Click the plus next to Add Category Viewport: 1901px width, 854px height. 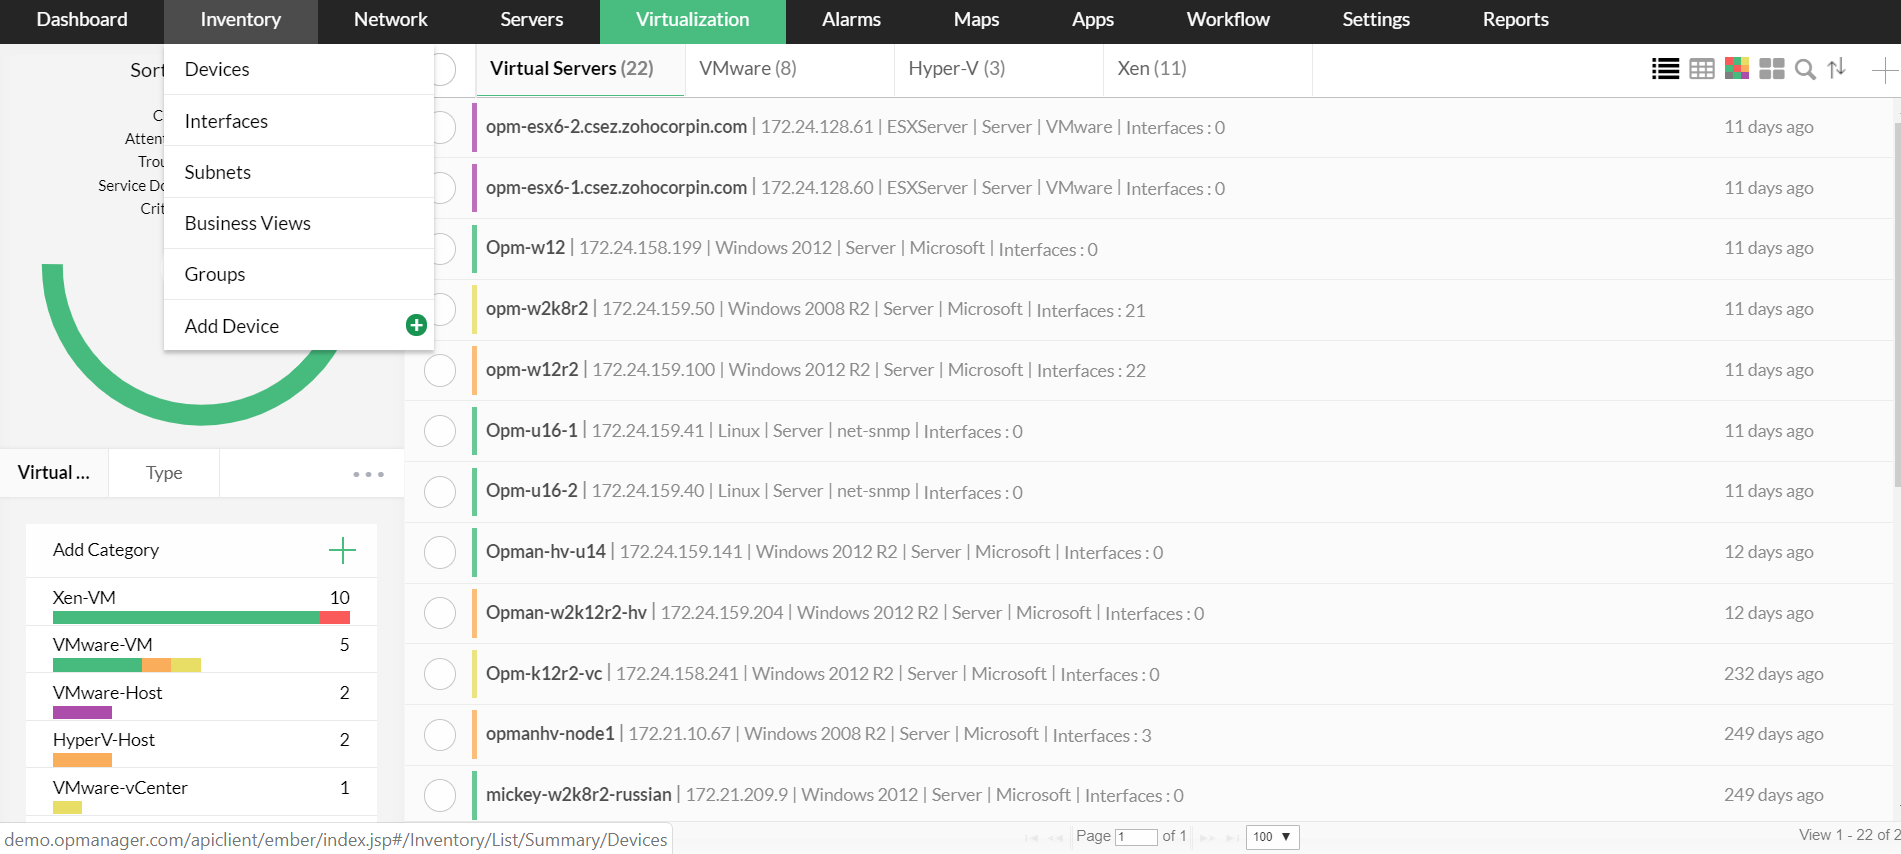342,550
